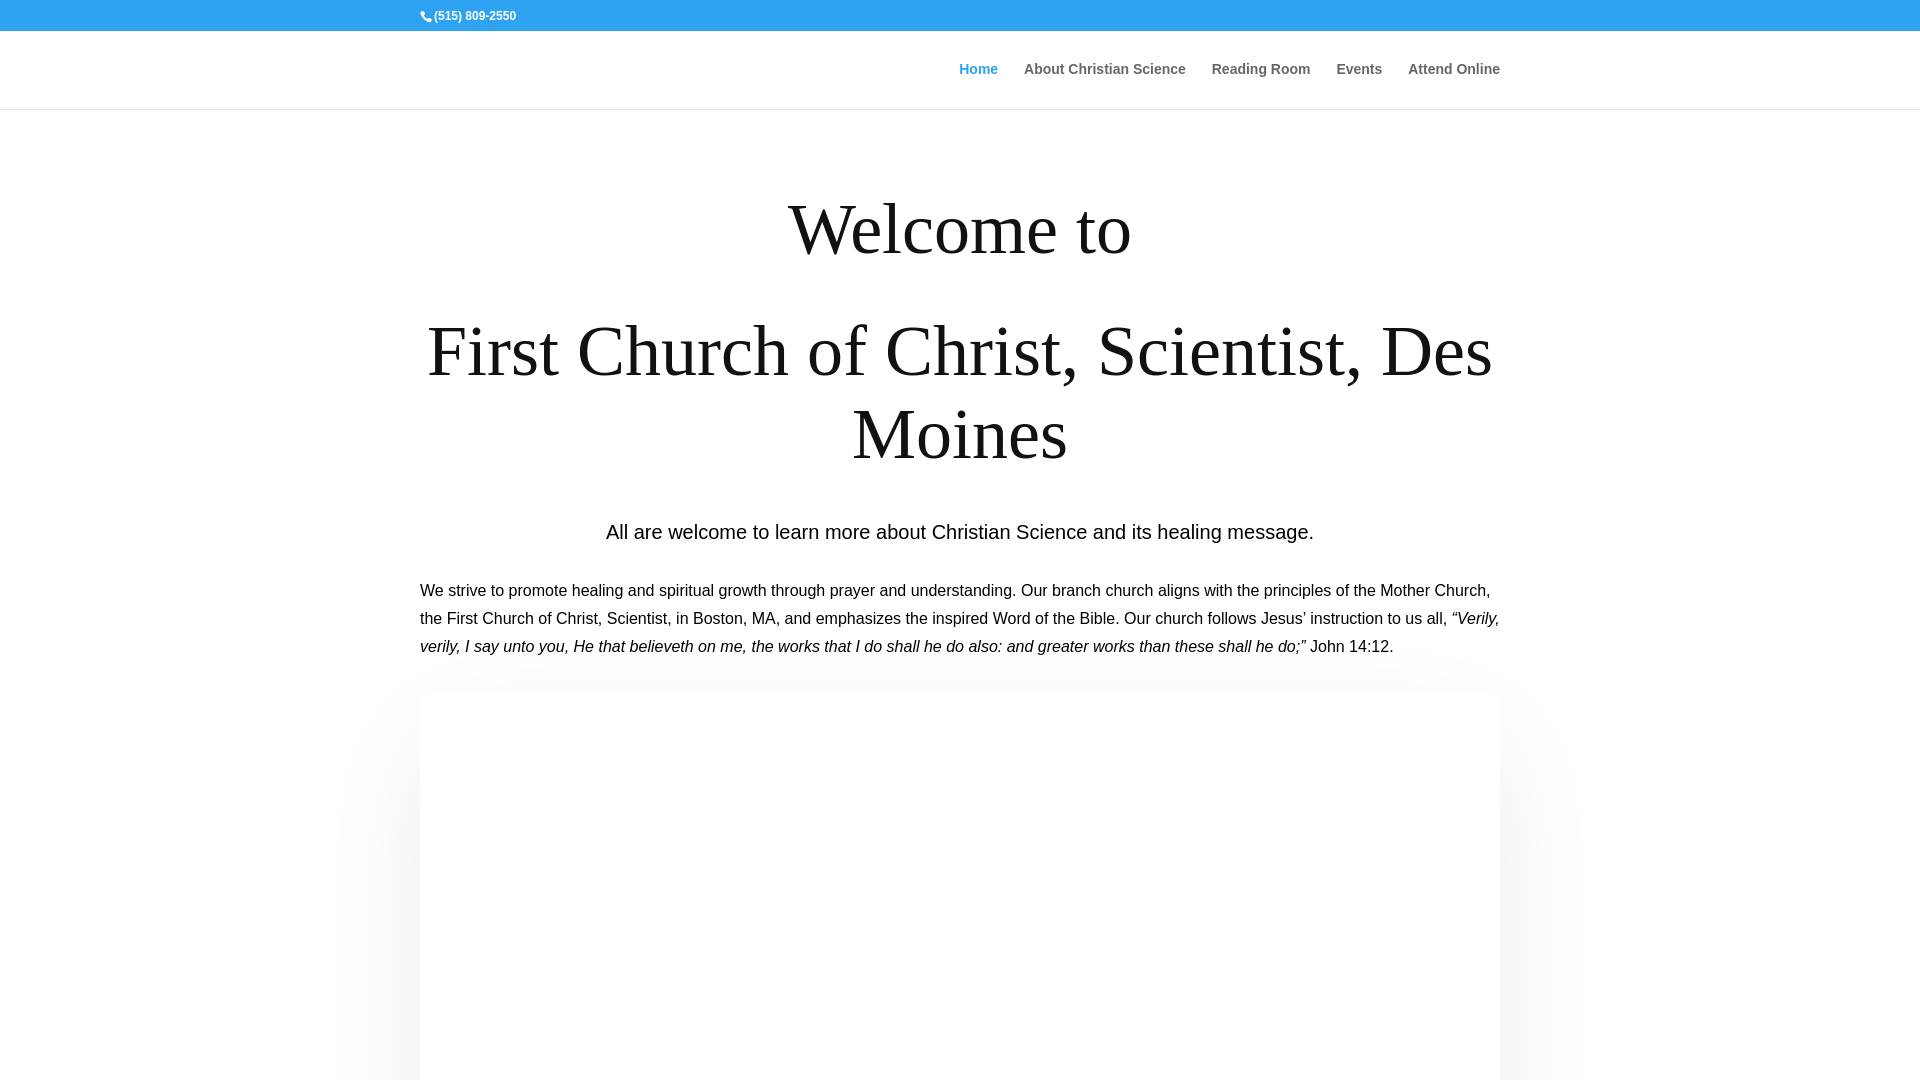Click the 'All are welcome' subtitle
Screen dimensions: 1920x1080
coord(960,532)
